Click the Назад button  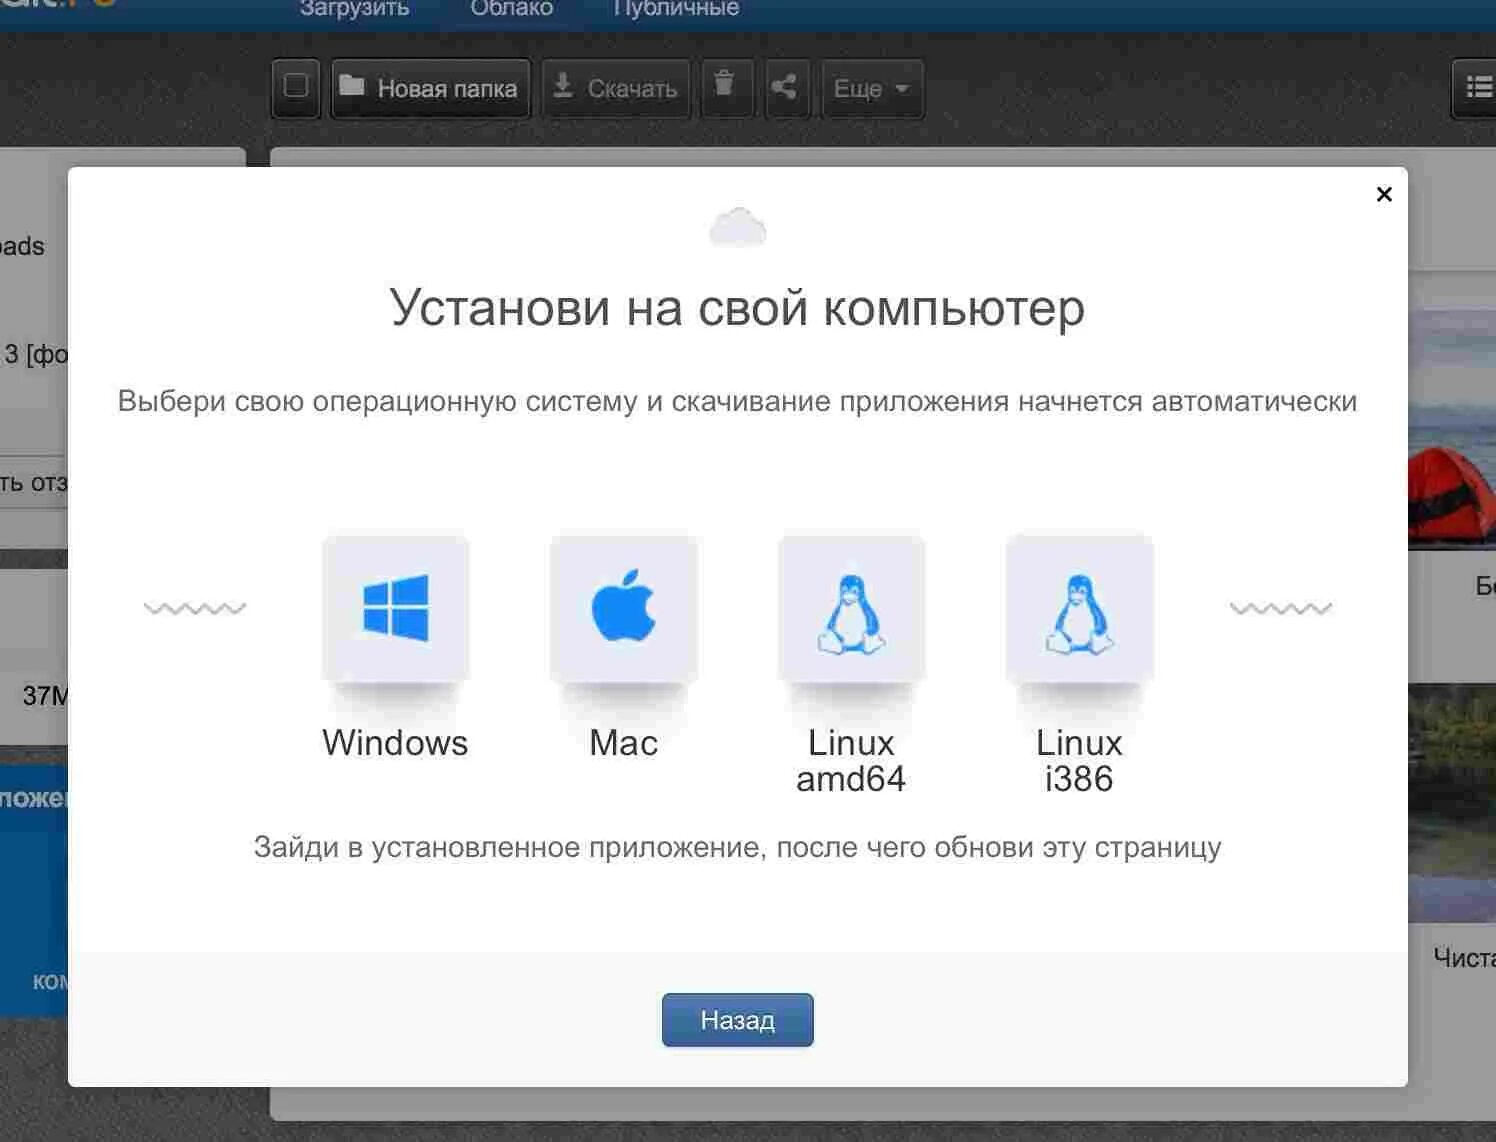[x=738, y=1020]
